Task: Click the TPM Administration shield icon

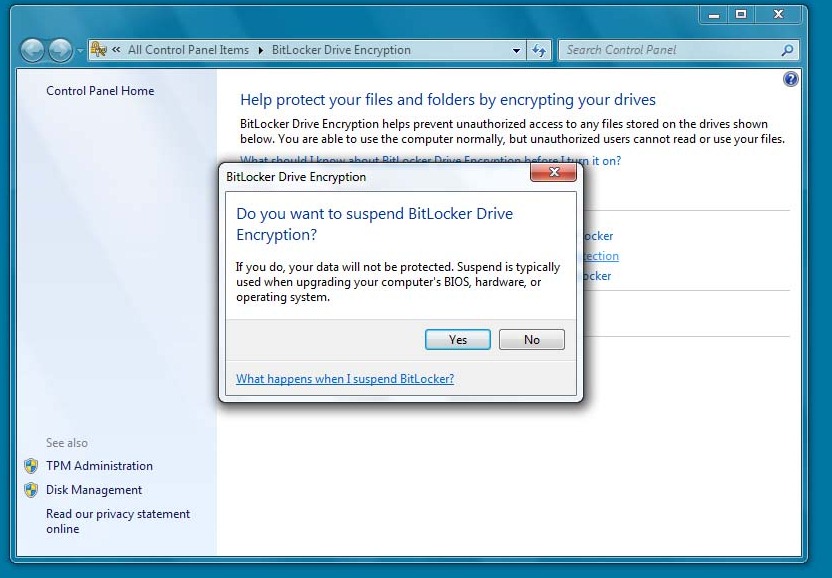Action: pyautogui.click(x=31, y=466)
